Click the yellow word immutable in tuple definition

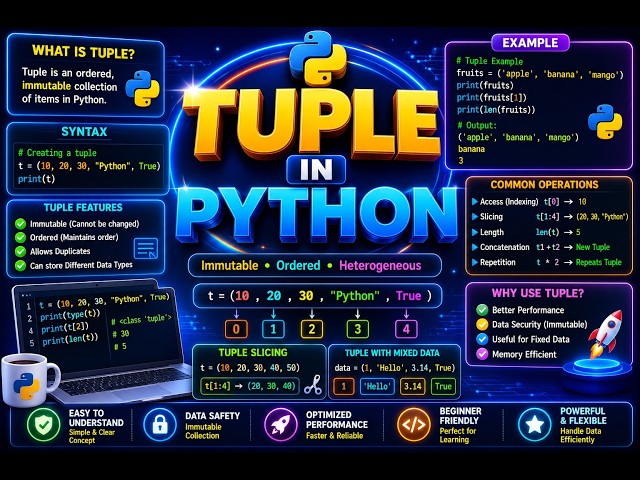pyautogui.click(x=47, y=86)
